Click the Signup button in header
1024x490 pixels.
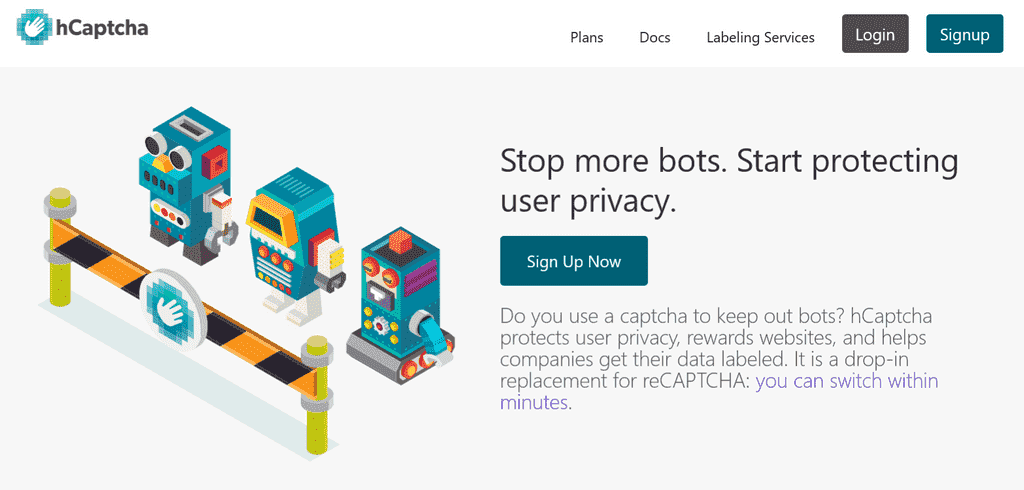point(965,34)
